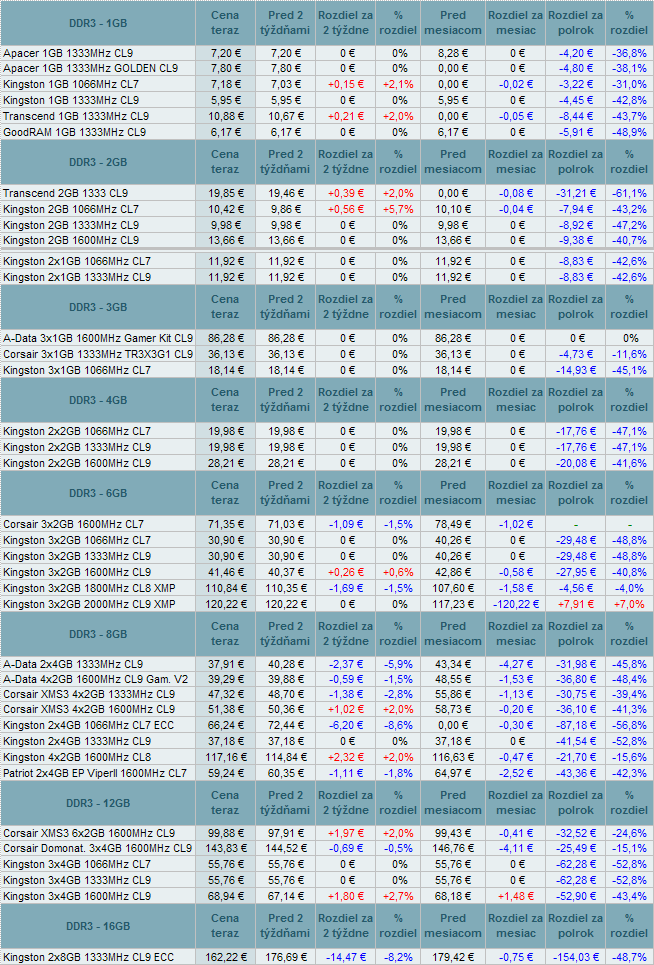Click +1,48 € monthly difference of Kingston 3x4GB 1600MHz

point(516,896)
